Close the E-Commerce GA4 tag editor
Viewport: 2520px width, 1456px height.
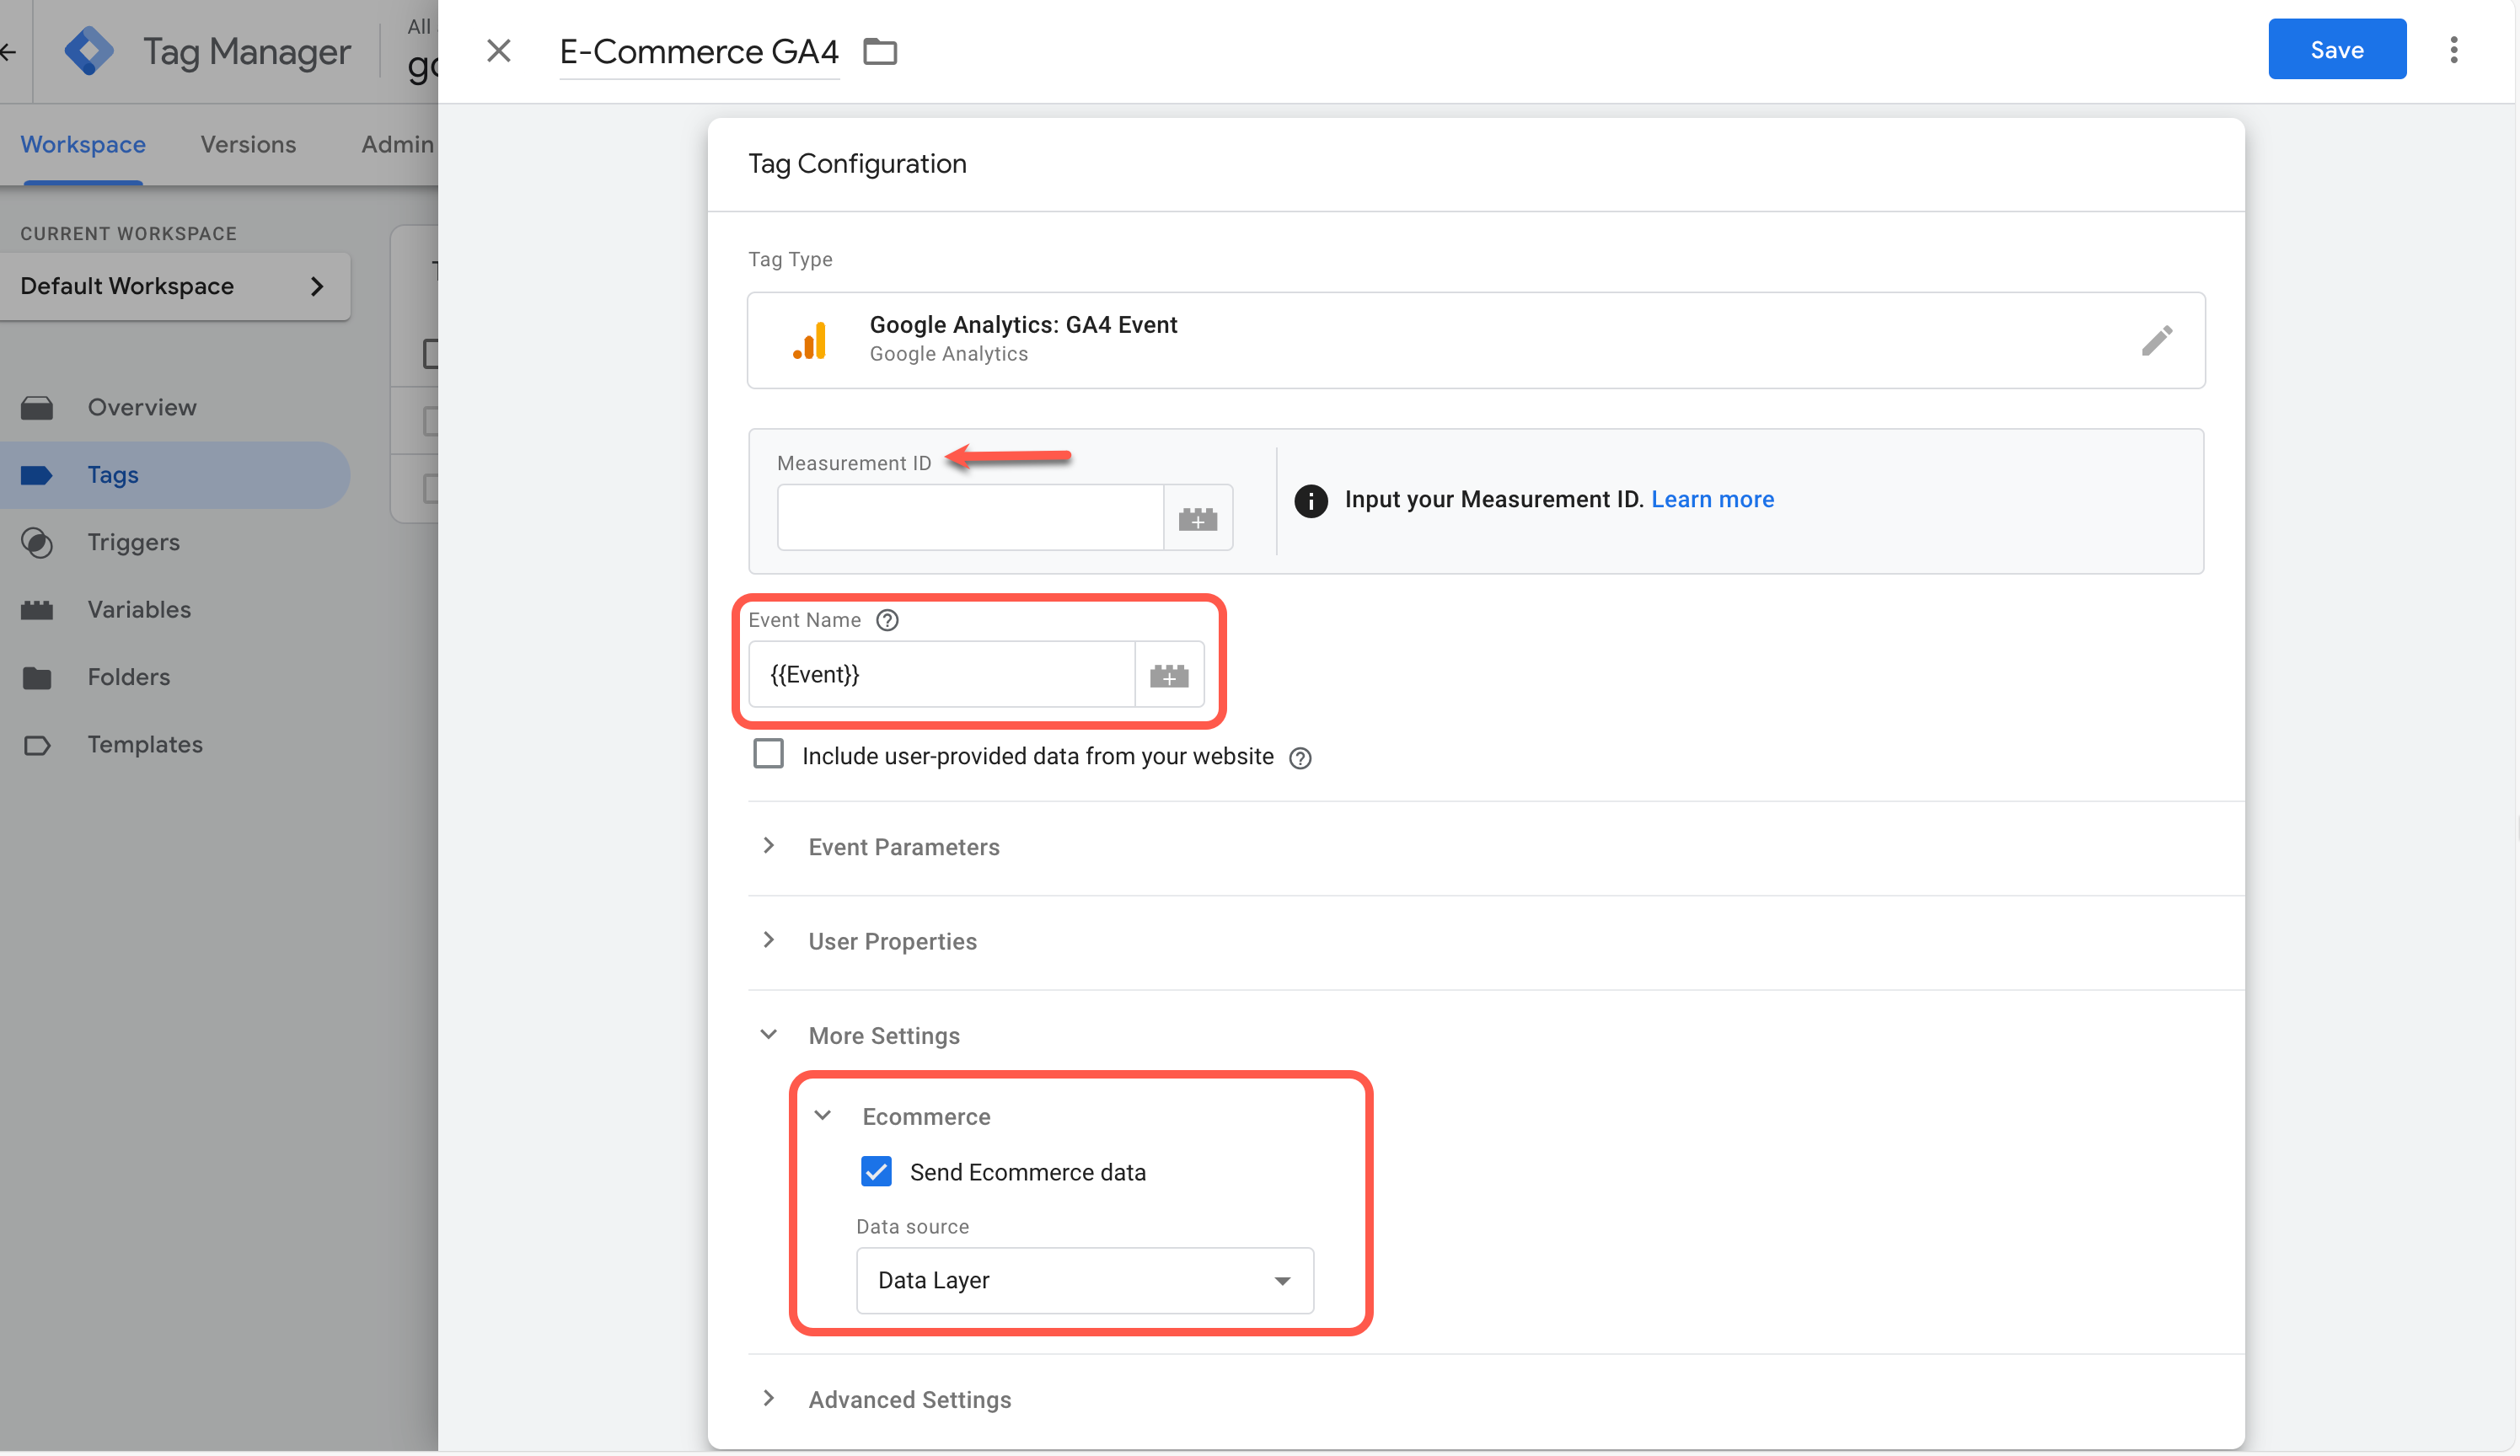pyautogui.click(x=498, y=51)
